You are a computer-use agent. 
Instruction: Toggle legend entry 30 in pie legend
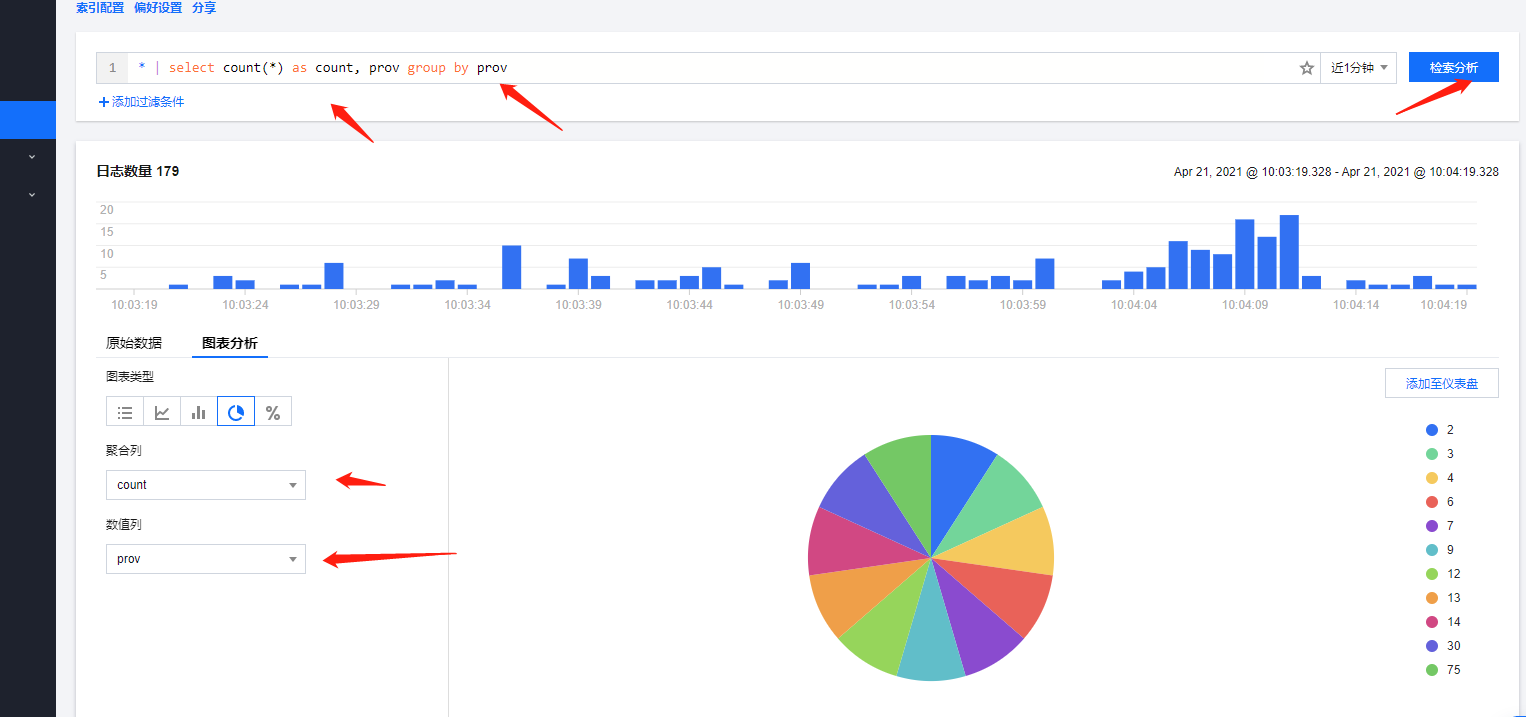(x=1443, y=646)
